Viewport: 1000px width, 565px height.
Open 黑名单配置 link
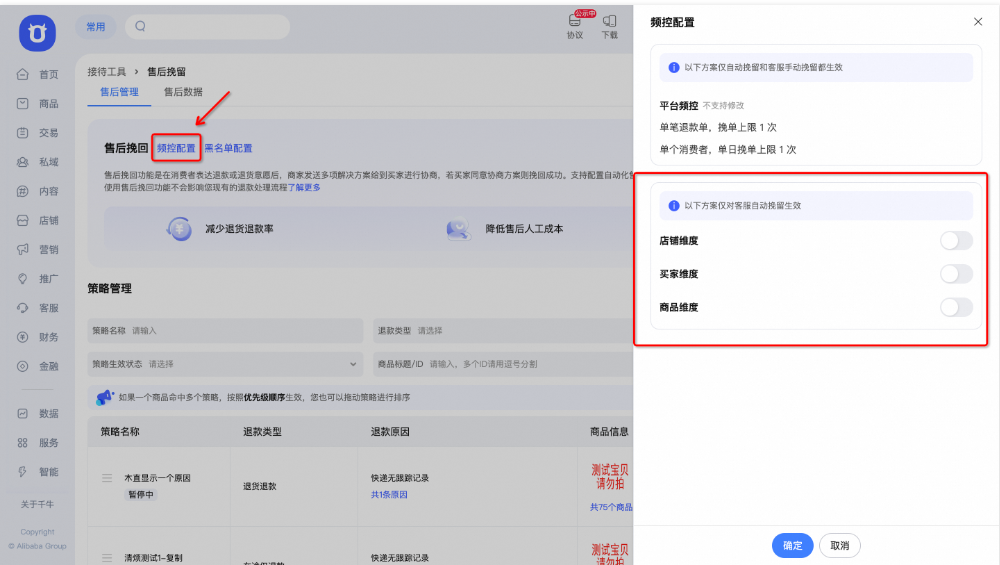point(228,148)
